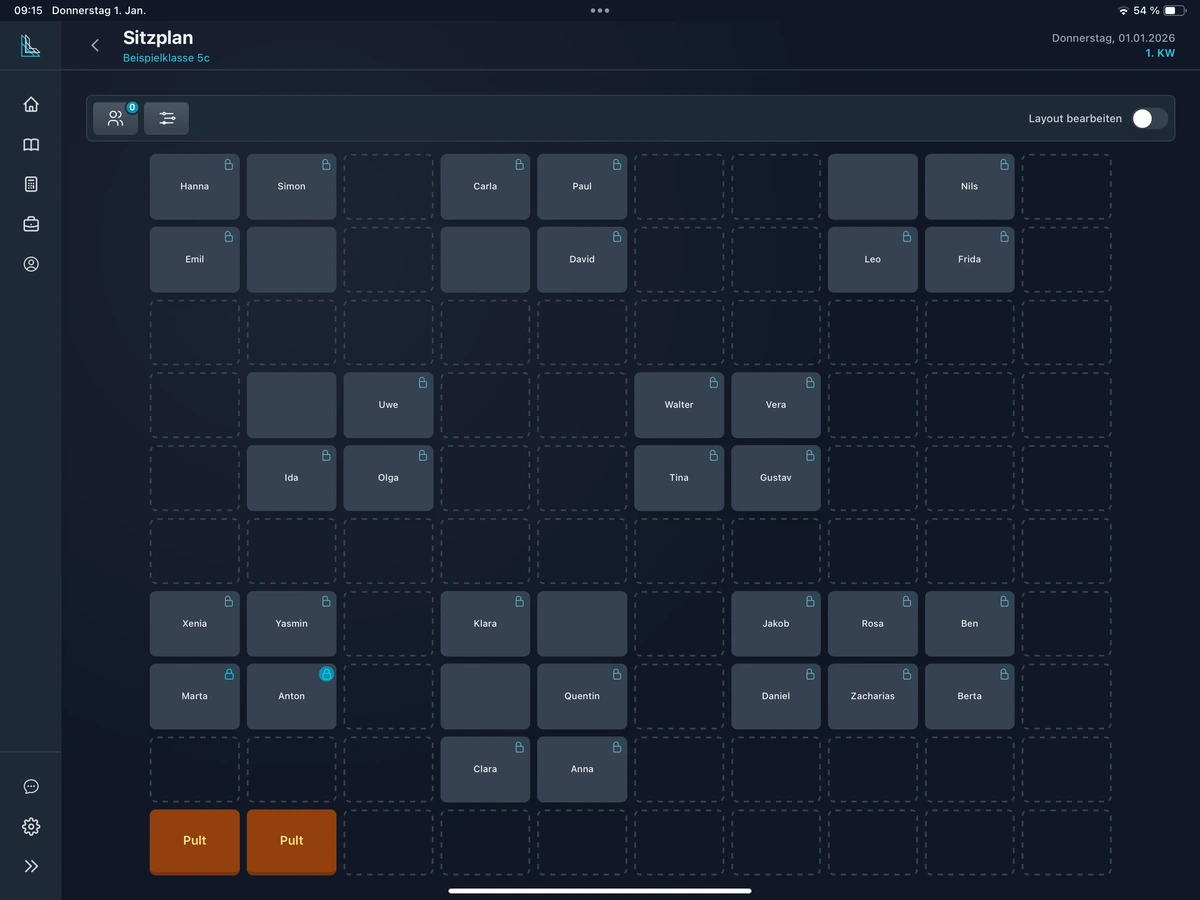Open the calculator icon in sidebar
This screenshot has height=900, width=1200.
point(31,185)
